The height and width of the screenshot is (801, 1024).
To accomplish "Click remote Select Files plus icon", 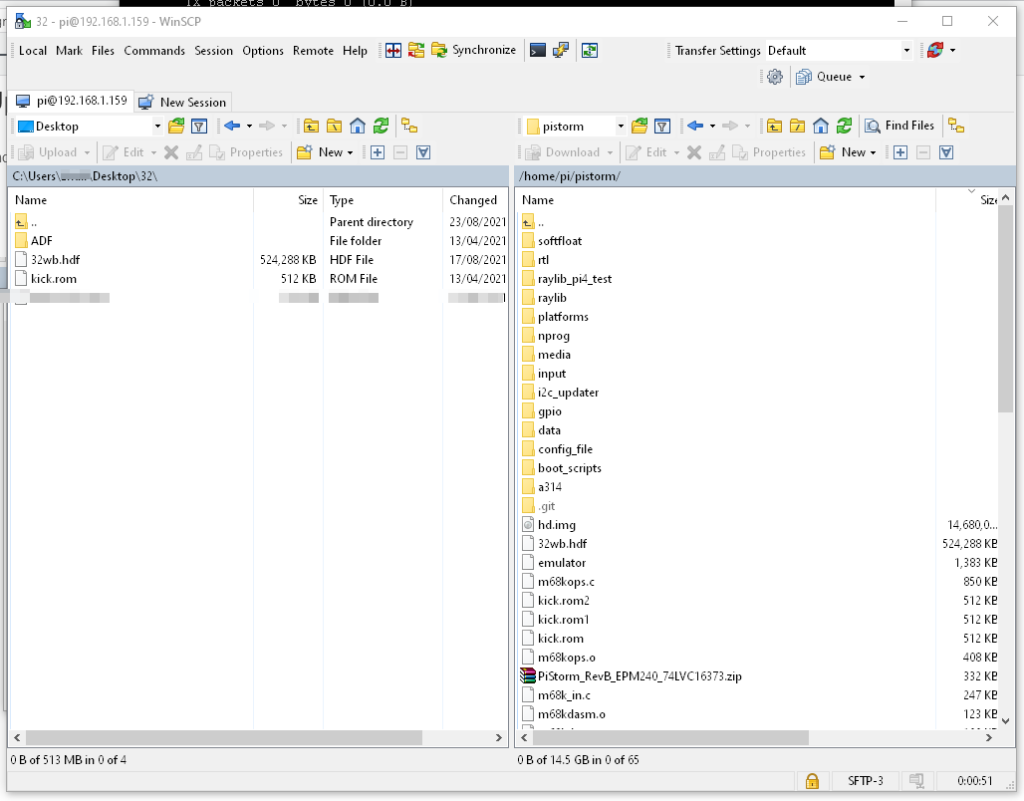I will click(900, 152).
